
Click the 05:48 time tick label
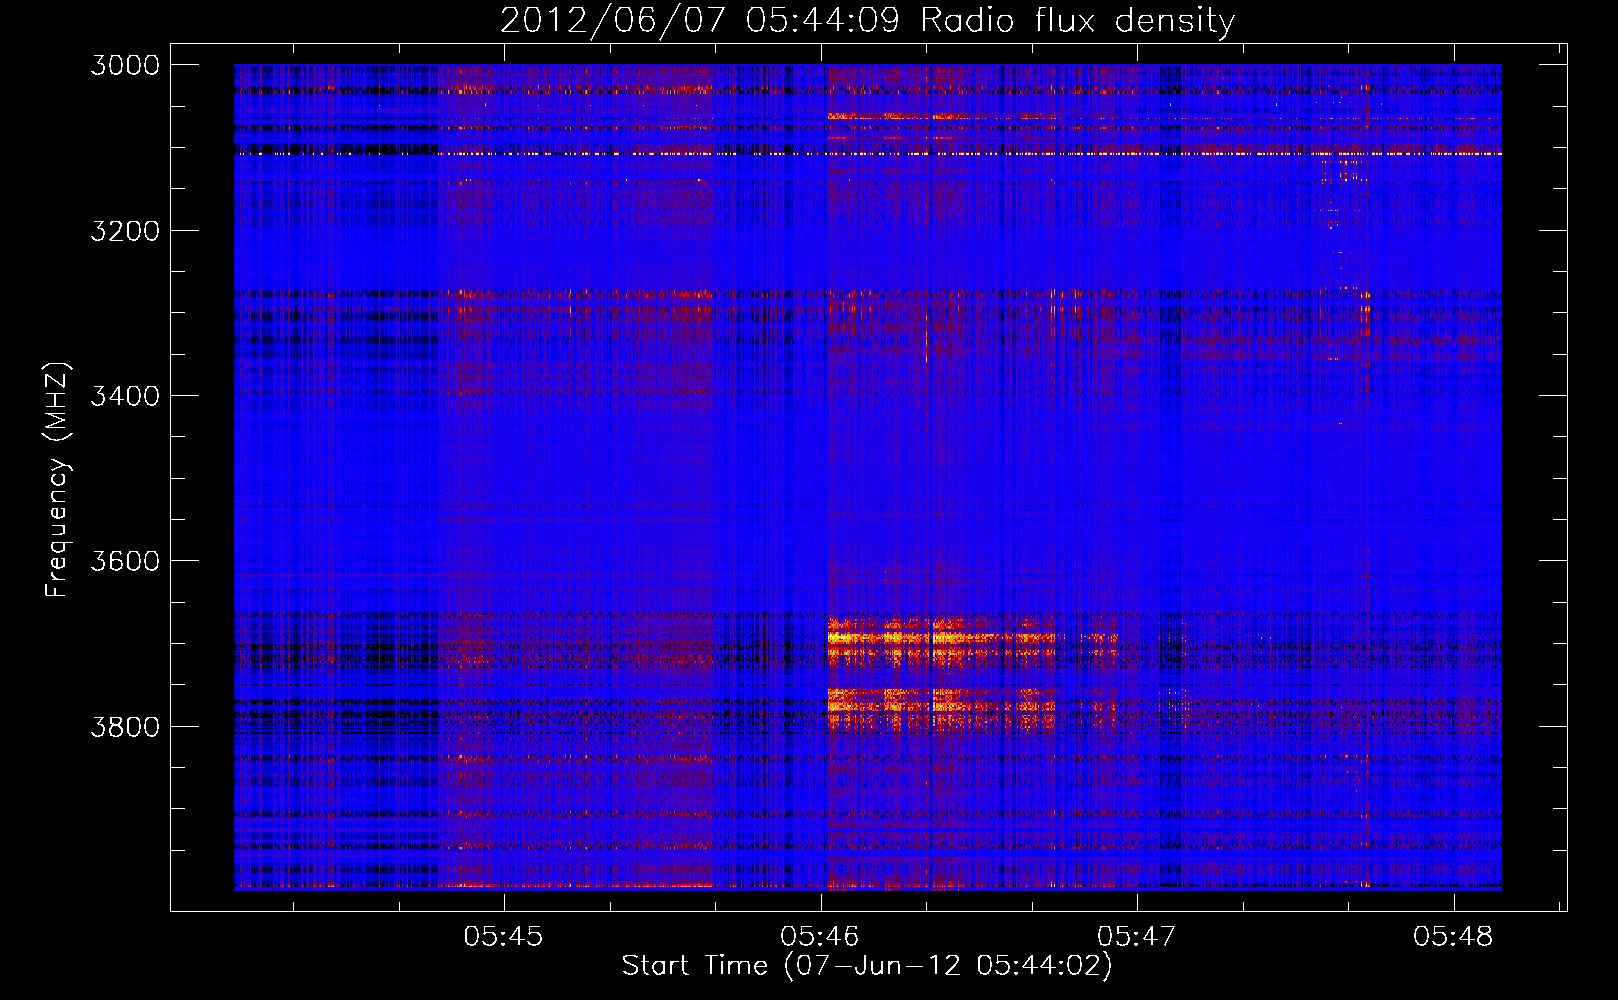pos(1453,937)
